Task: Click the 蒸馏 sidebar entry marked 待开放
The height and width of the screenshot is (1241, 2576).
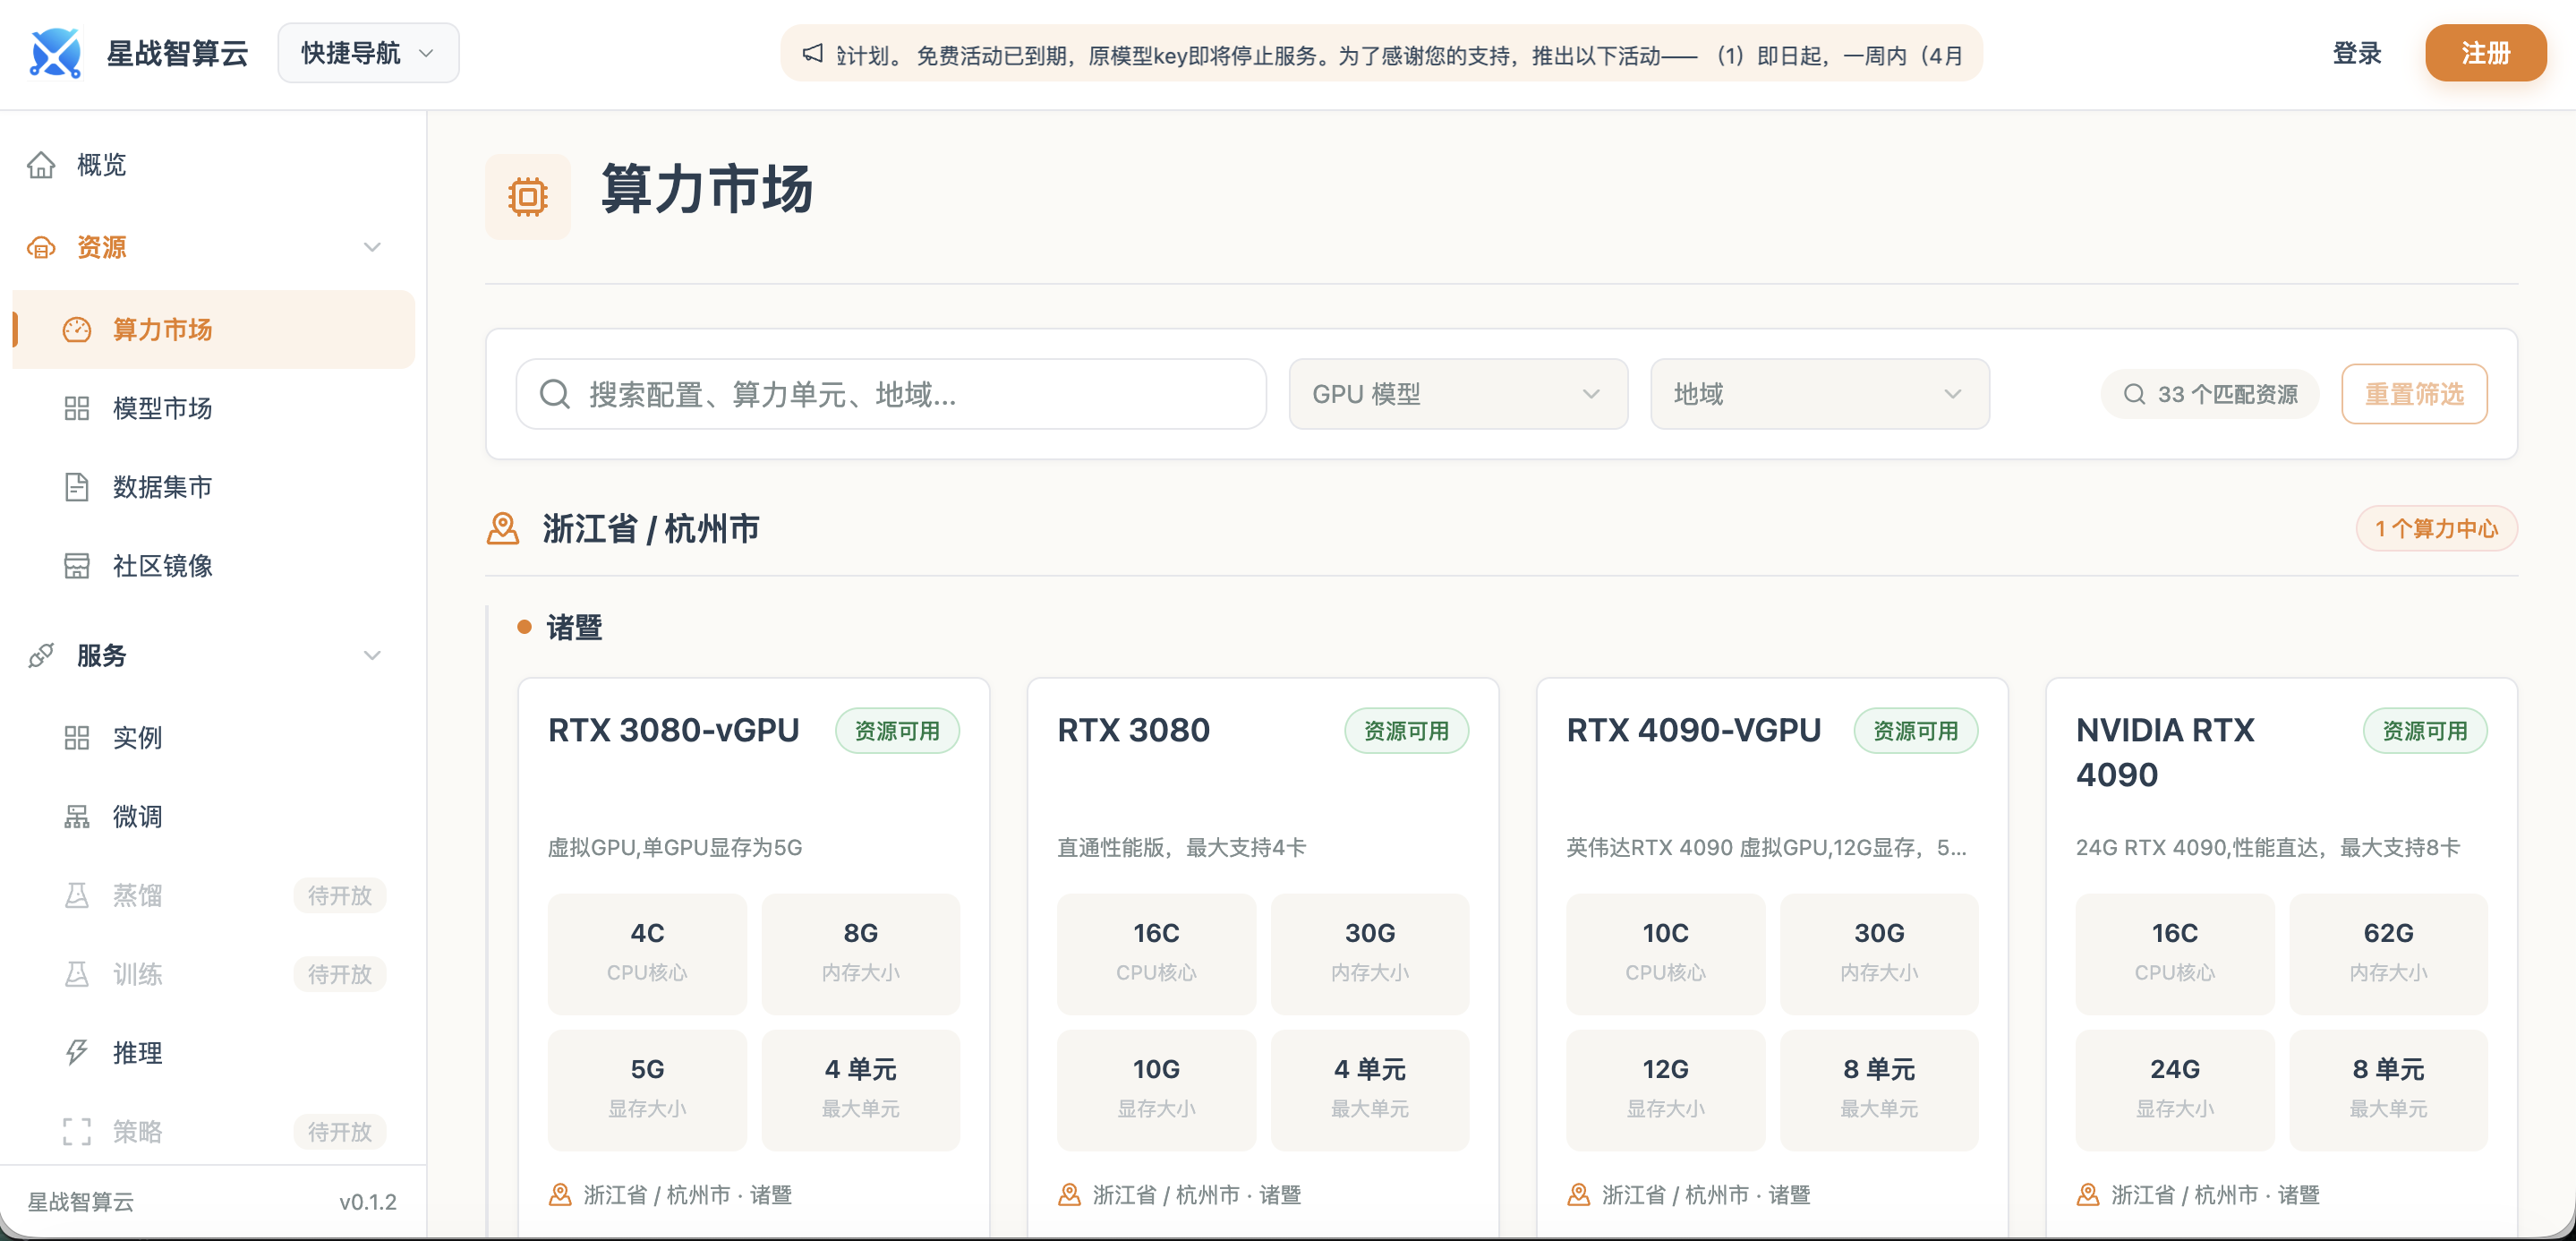Action: [138, 895]
